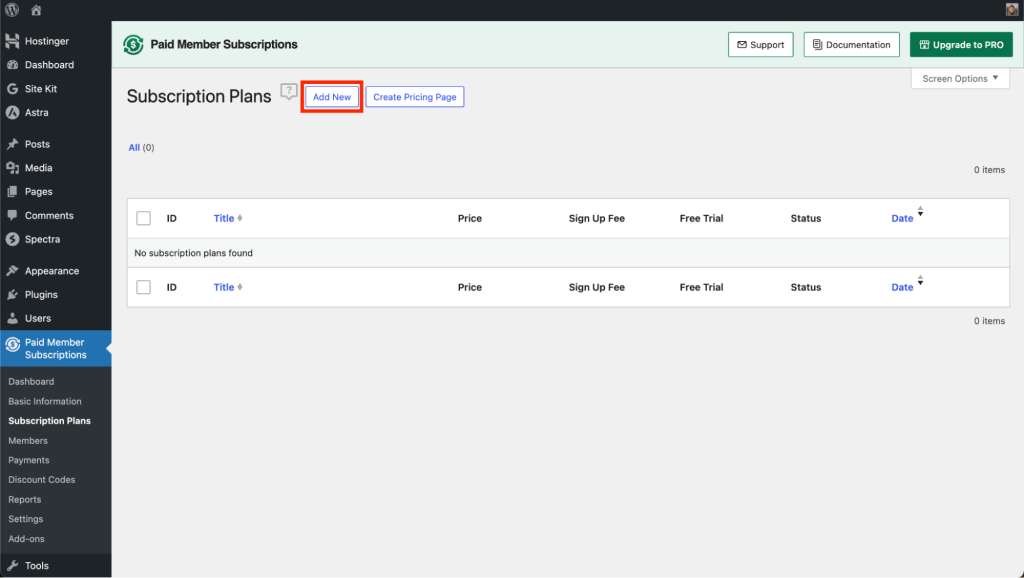Screen dimensions: 1024x578
Task: Click the Add New button
Action: pos(331,96)
